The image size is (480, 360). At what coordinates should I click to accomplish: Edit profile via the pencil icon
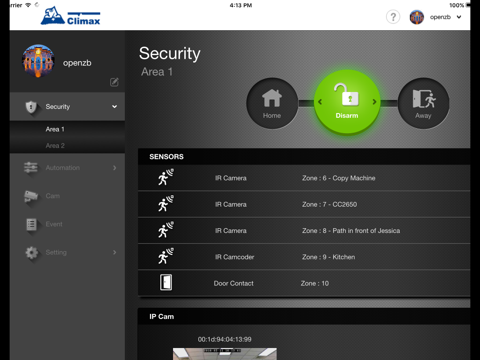coord(114,82)
